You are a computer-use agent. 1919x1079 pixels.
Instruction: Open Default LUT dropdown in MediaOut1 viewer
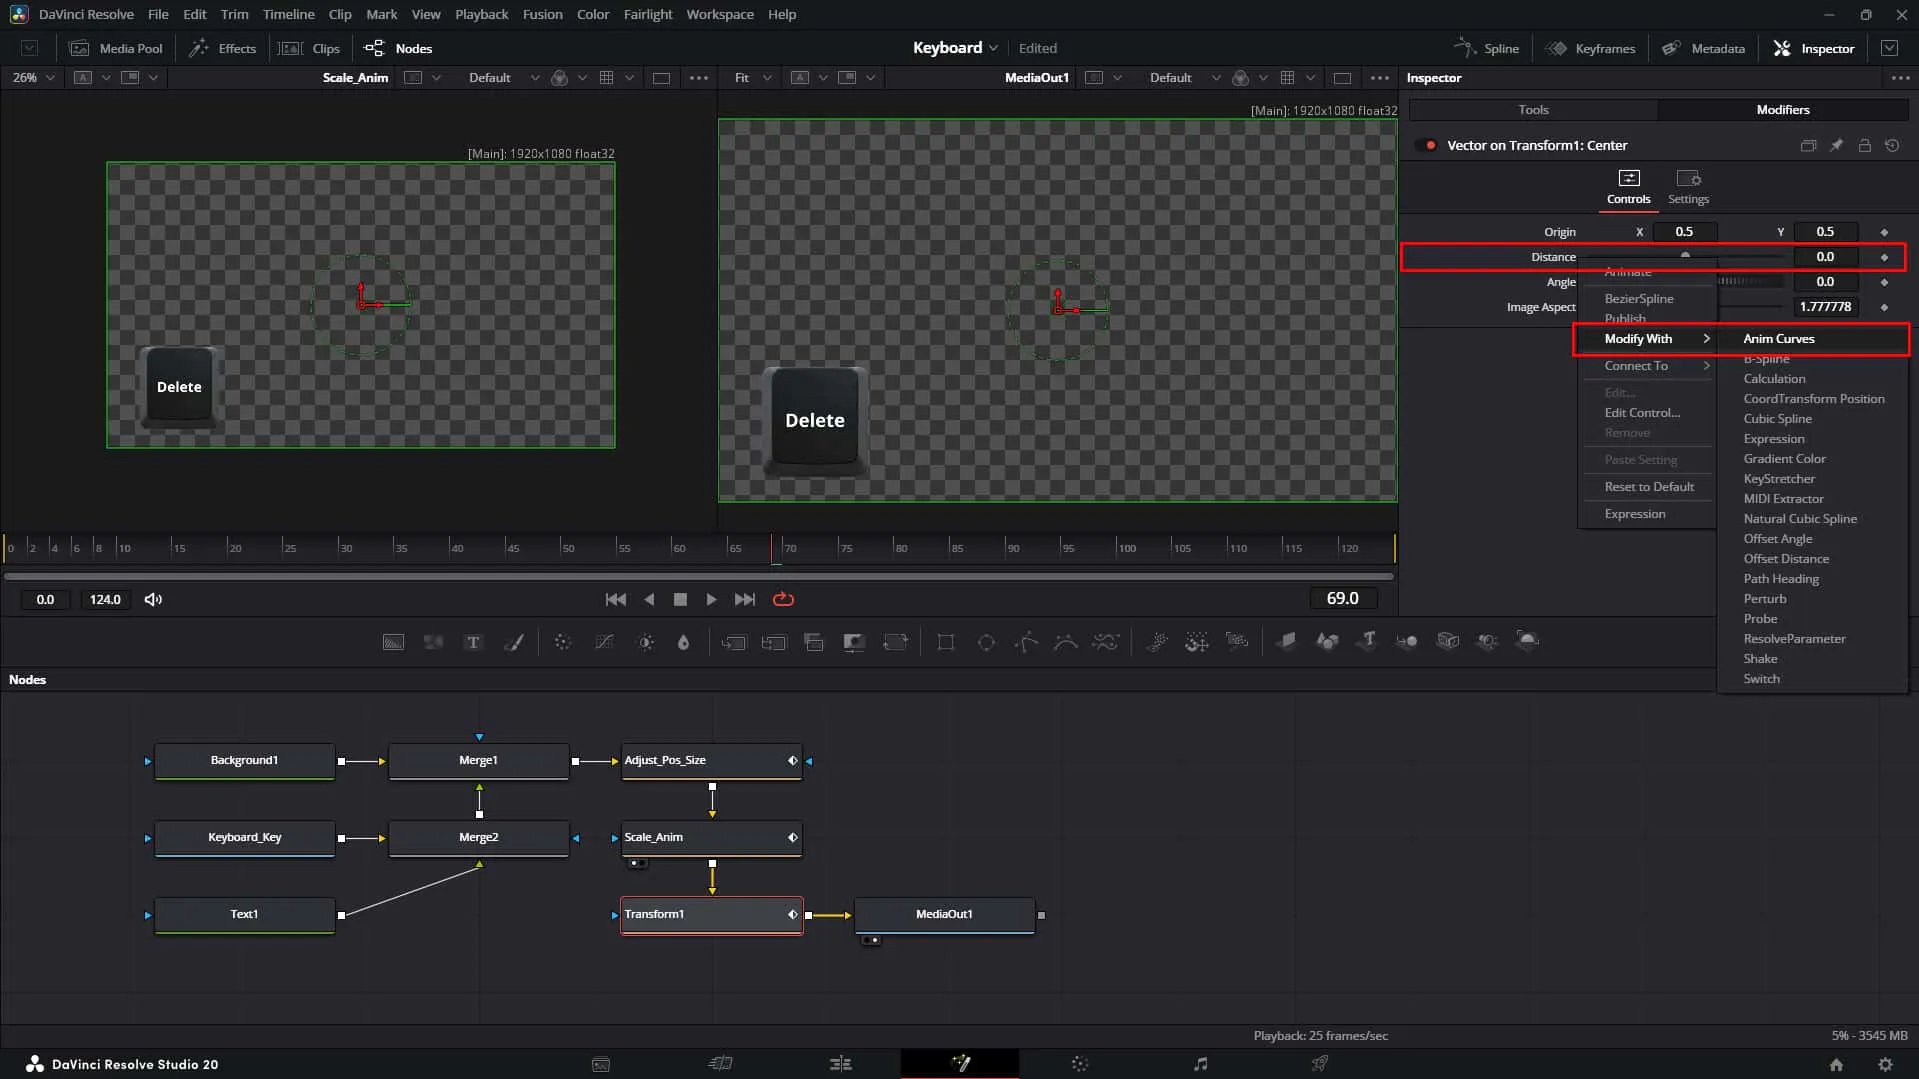pyautogui.click(x=1185, y=77)
